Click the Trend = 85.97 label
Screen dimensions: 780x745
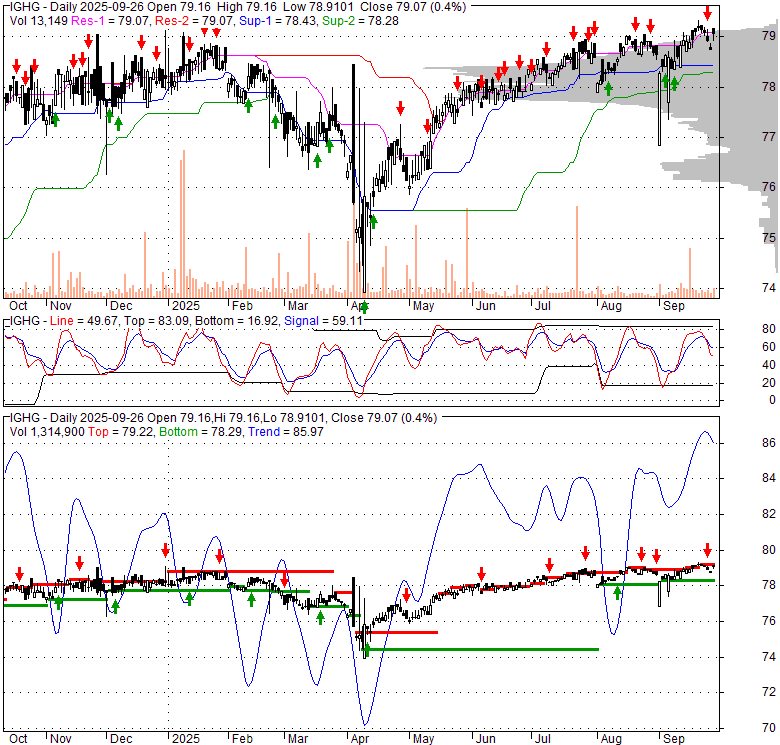(286, 432)
